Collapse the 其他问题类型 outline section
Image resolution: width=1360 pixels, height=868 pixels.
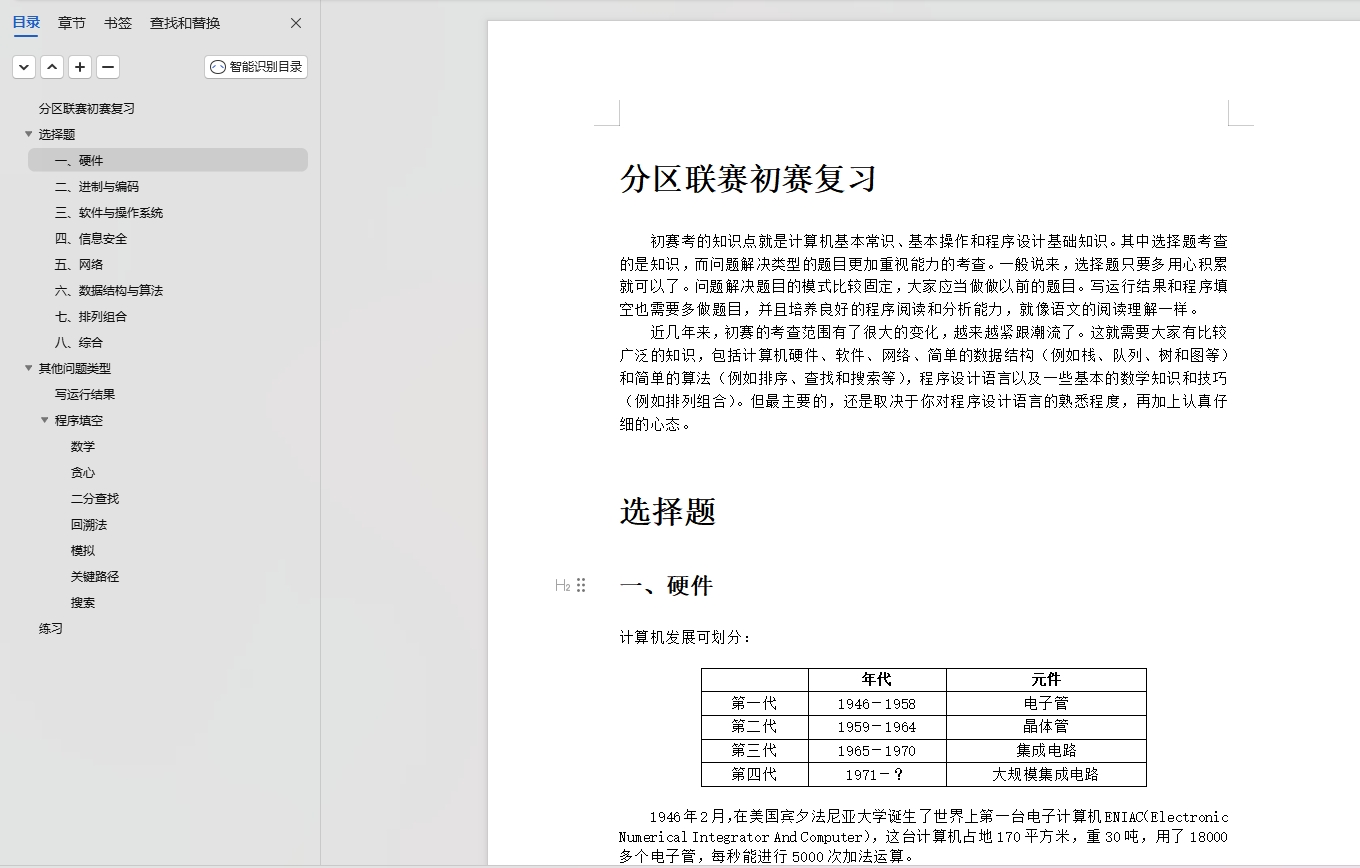click(28, 368)
